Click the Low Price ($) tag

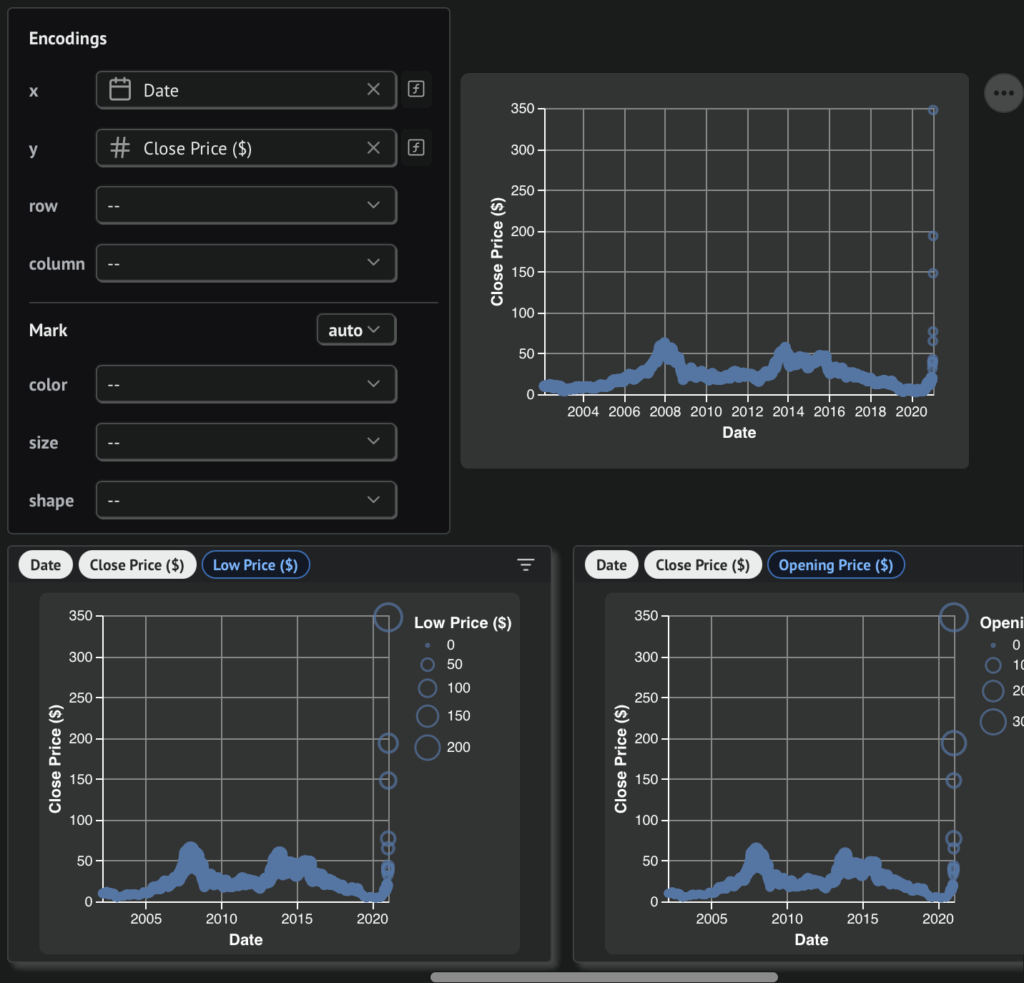coord(256,565)
